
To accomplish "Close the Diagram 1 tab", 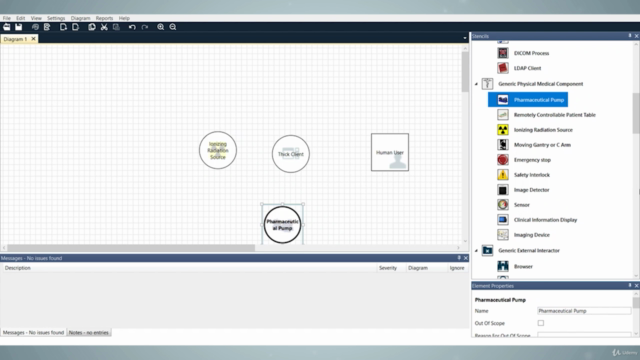I will click(33, 39).
